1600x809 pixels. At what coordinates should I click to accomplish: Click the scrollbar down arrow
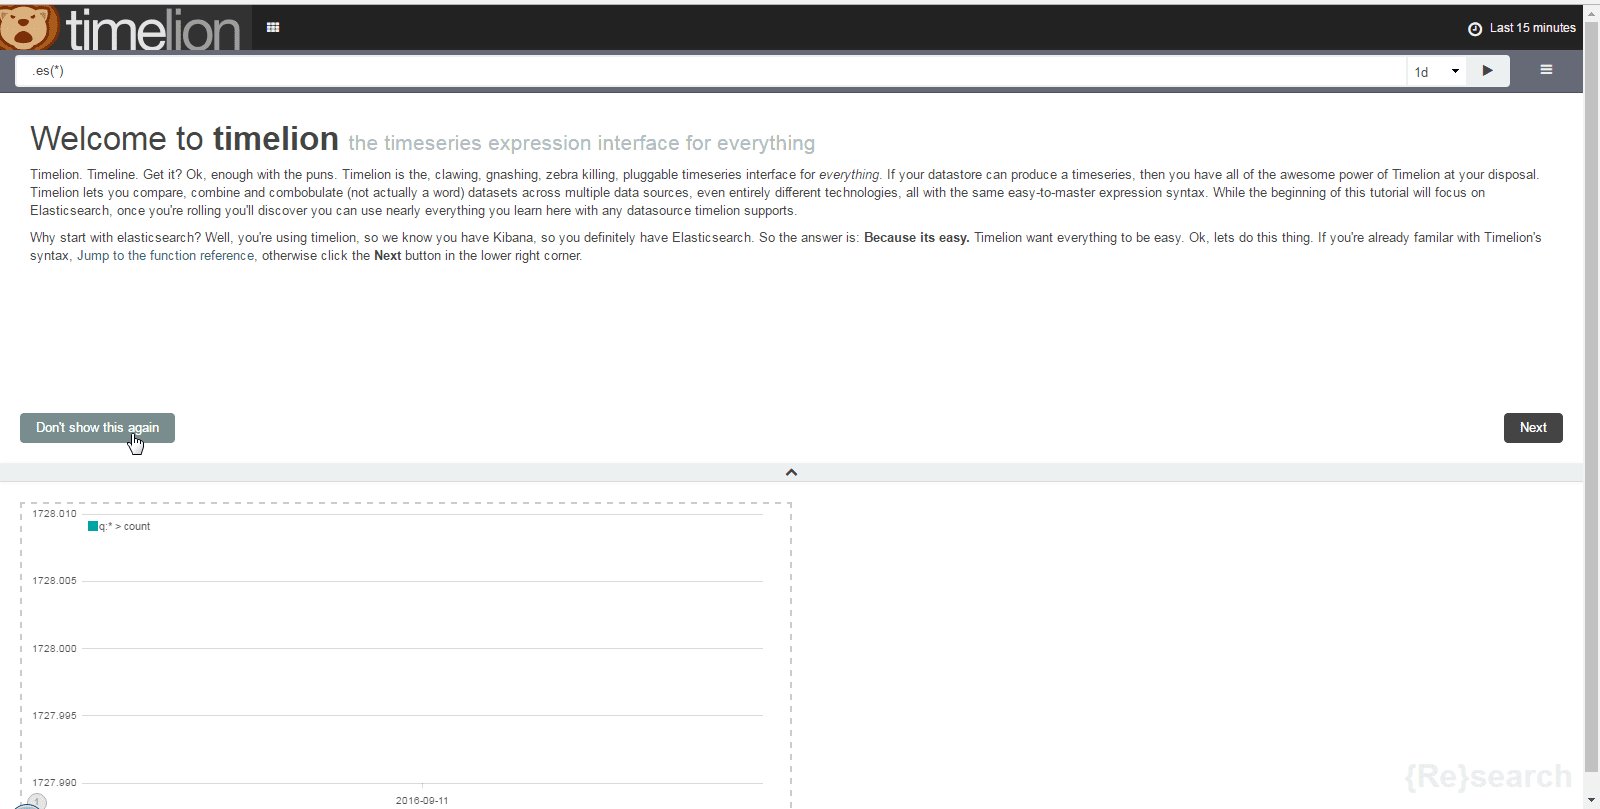[1591, 801]
